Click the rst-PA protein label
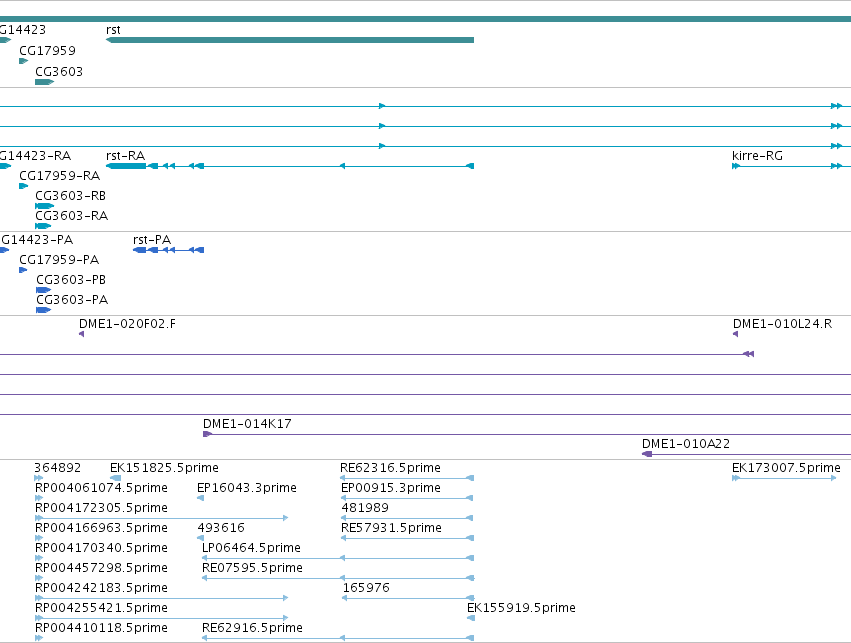Screen dimensions: 851x643 pyautogui.click(x=152, y=240)
